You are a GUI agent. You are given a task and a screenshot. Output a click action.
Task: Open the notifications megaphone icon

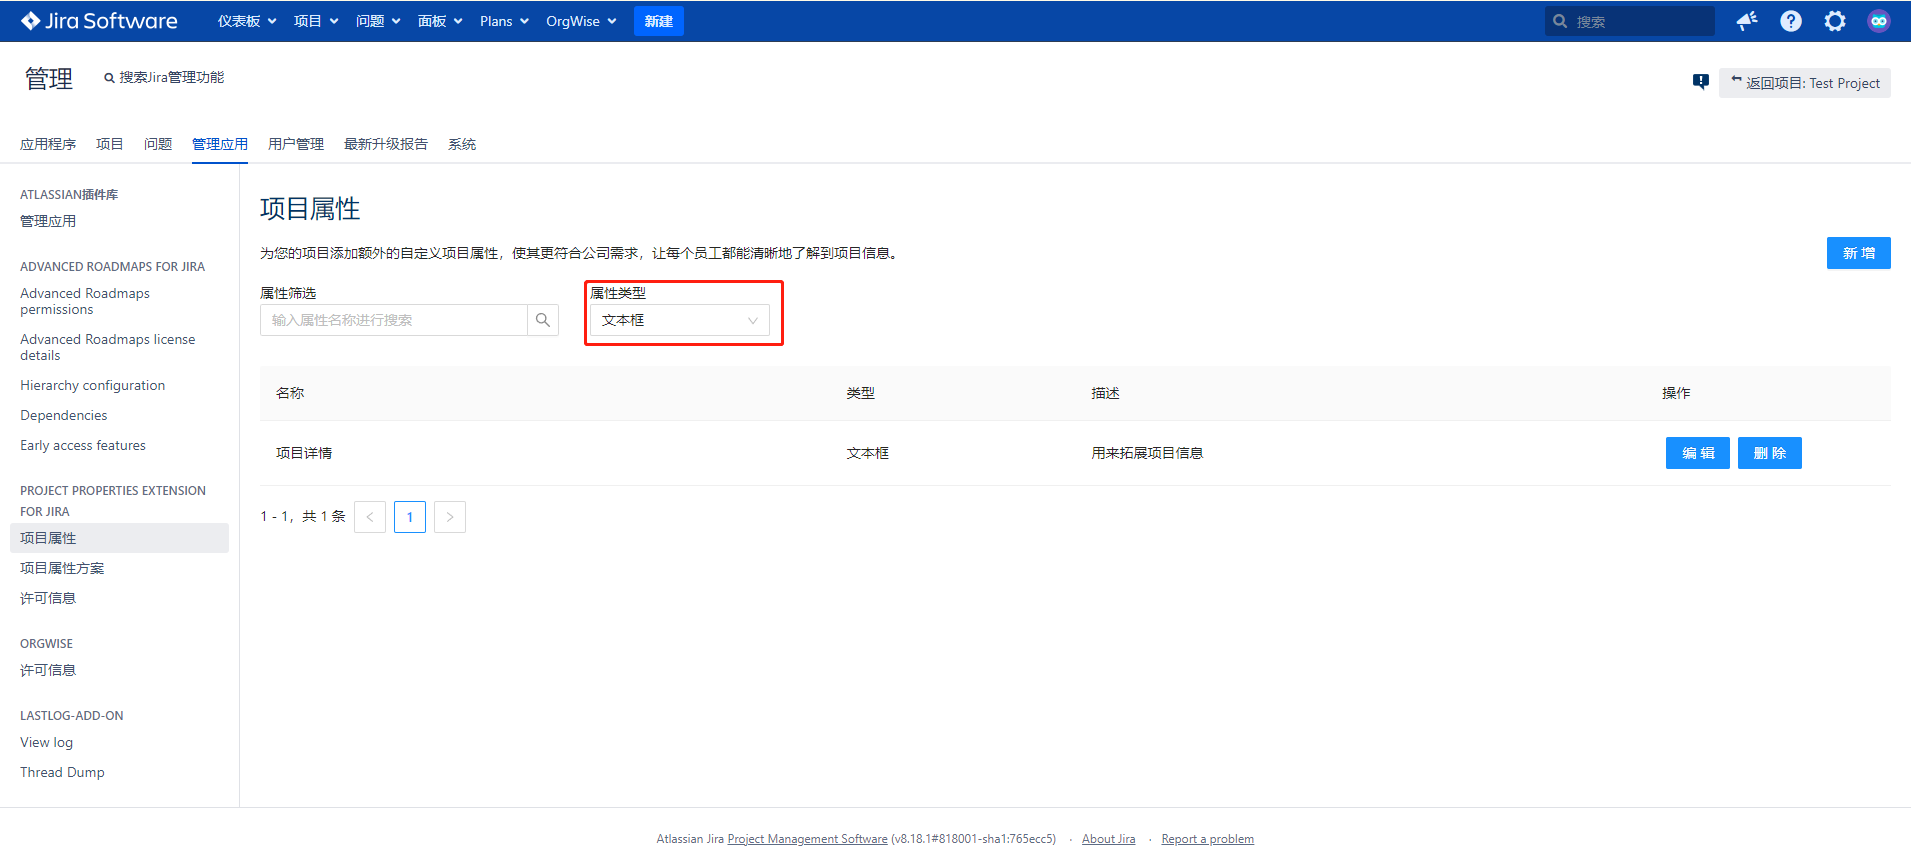1746,21
